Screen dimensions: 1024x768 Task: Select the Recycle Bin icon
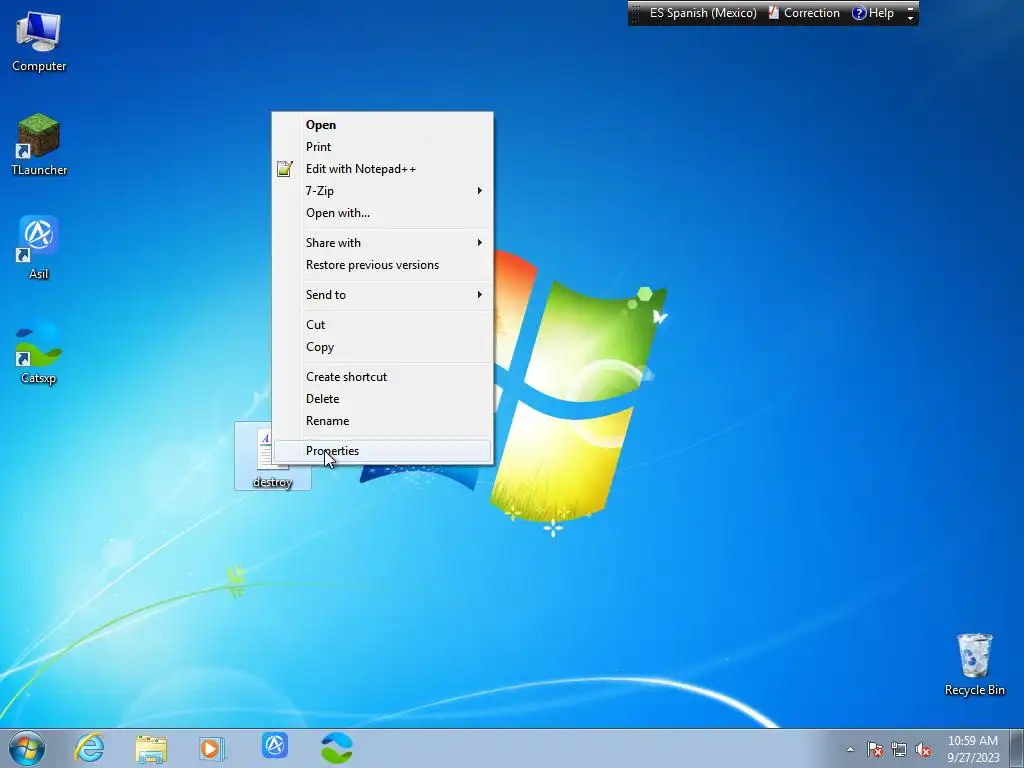(974, 664)
